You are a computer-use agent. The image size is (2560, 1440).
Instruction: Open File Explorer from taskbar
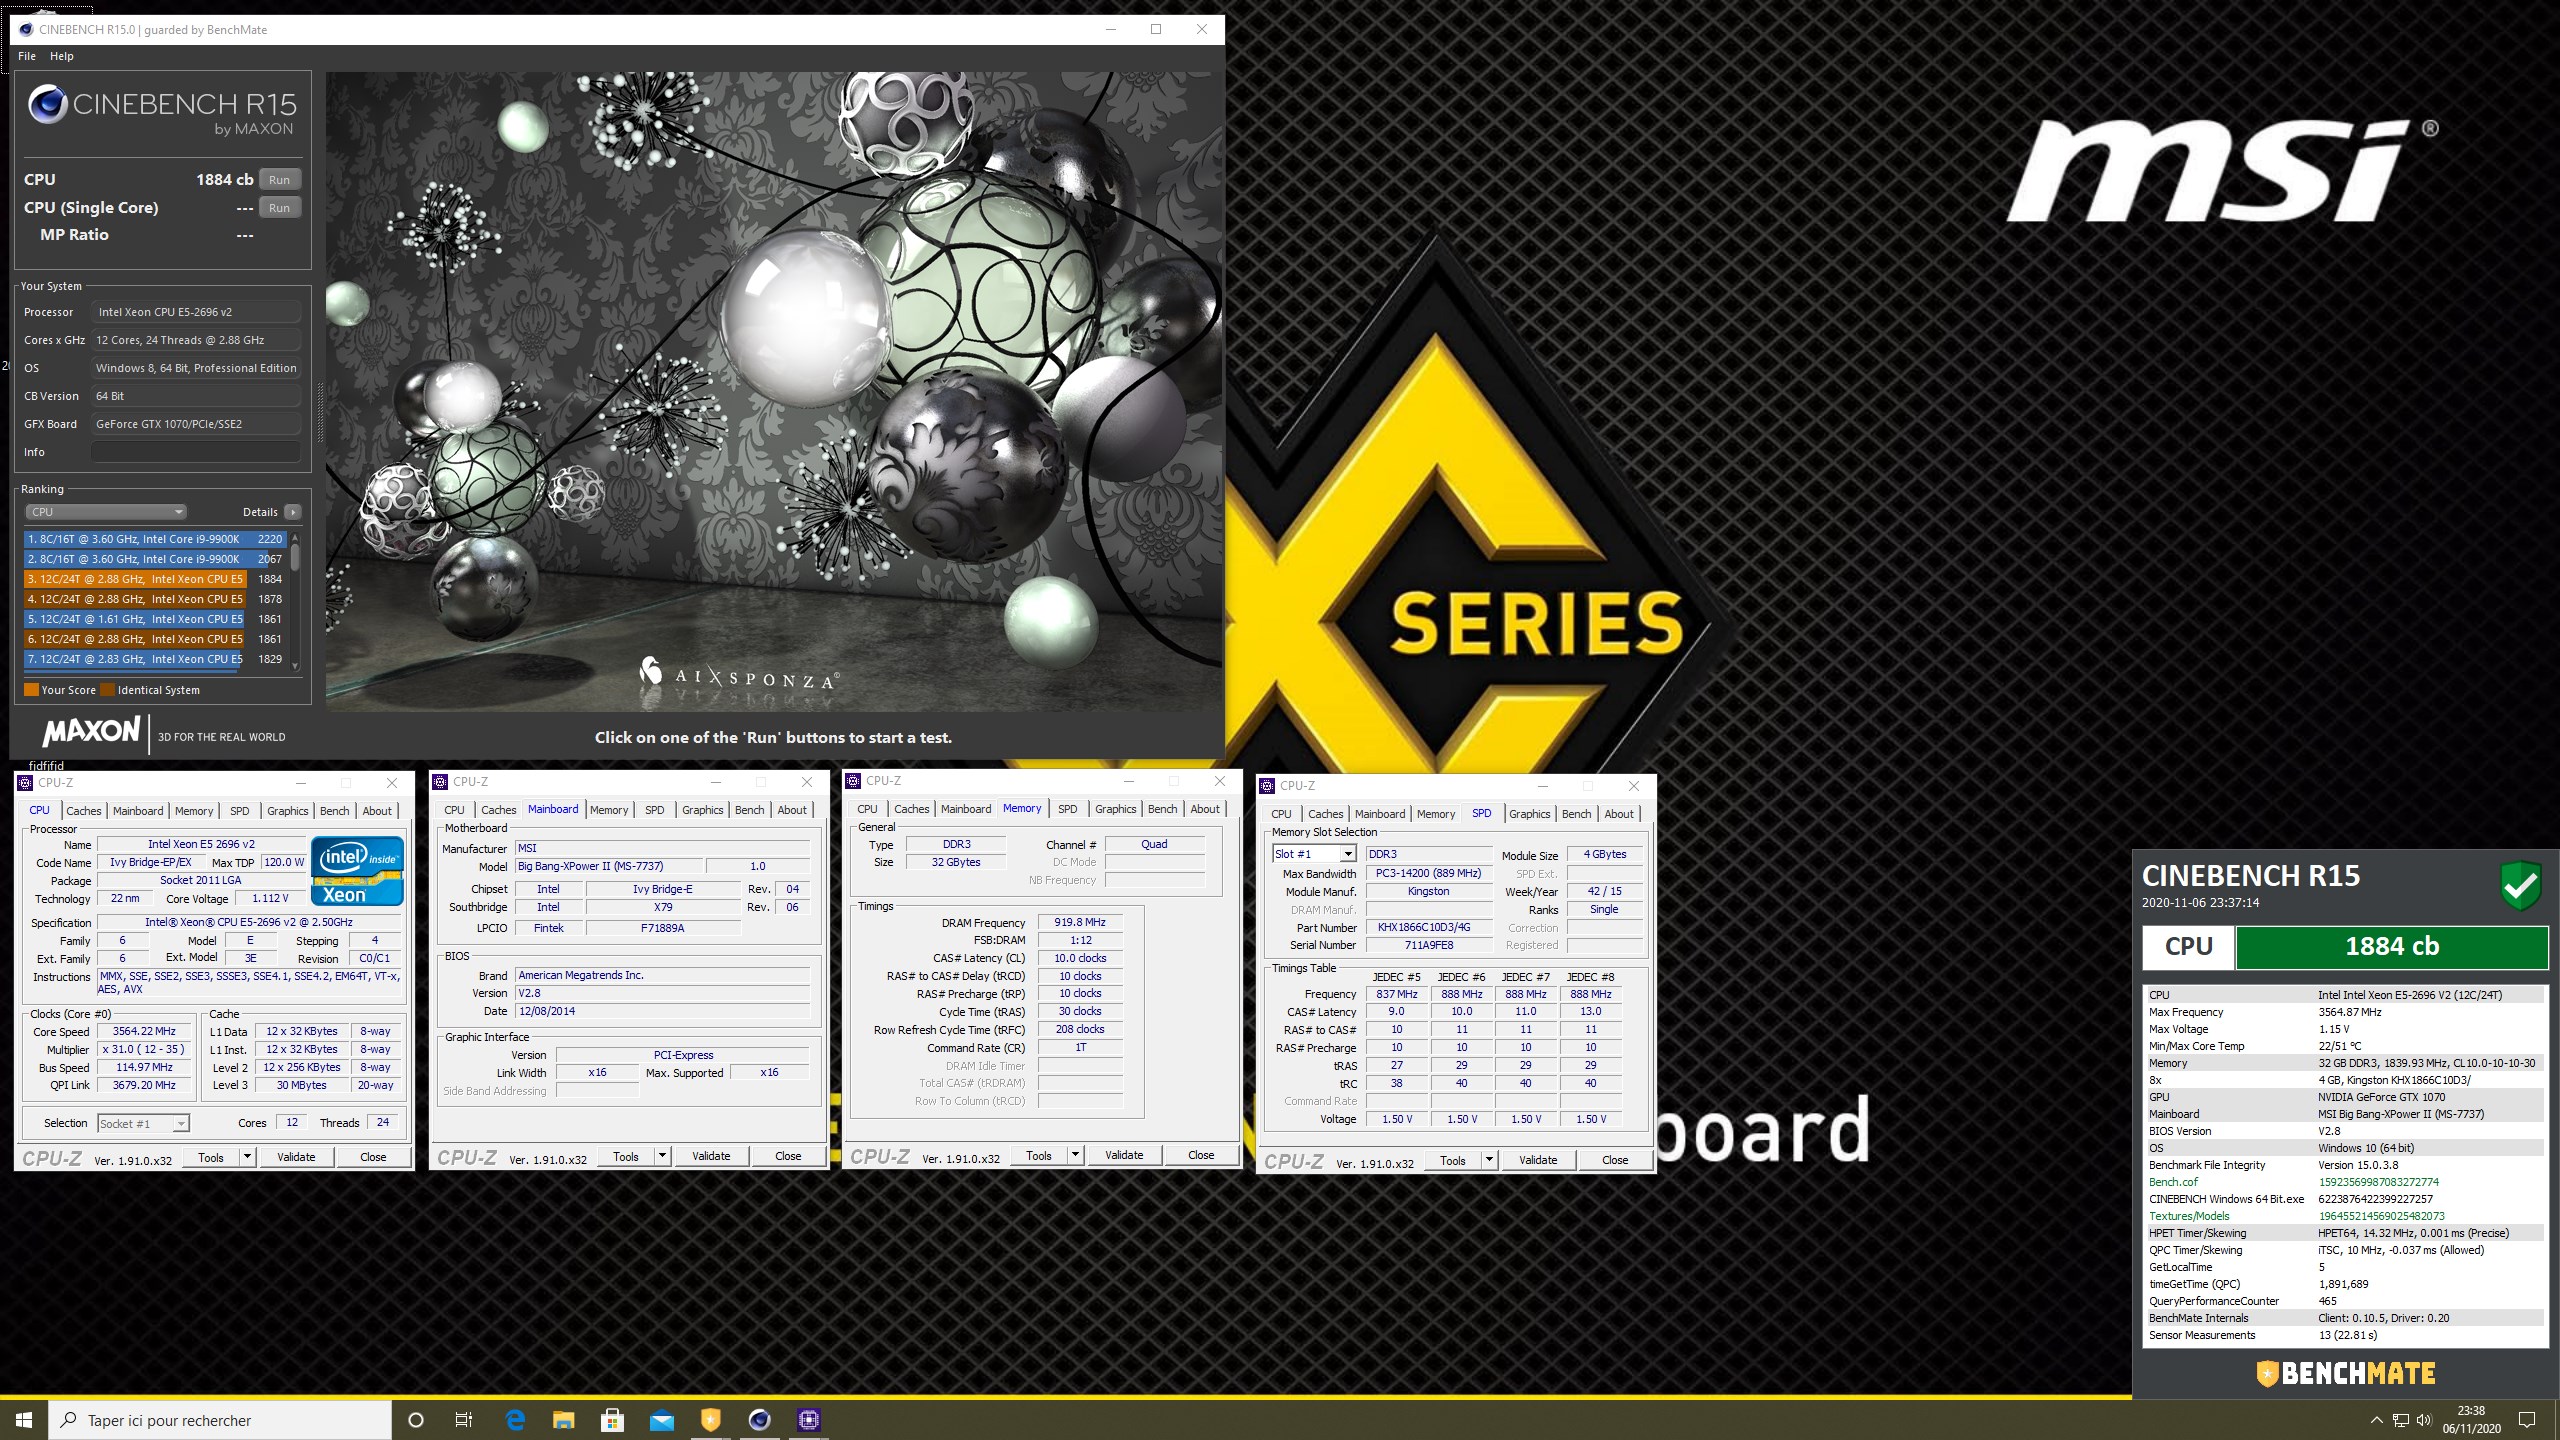click(564, 1419)
